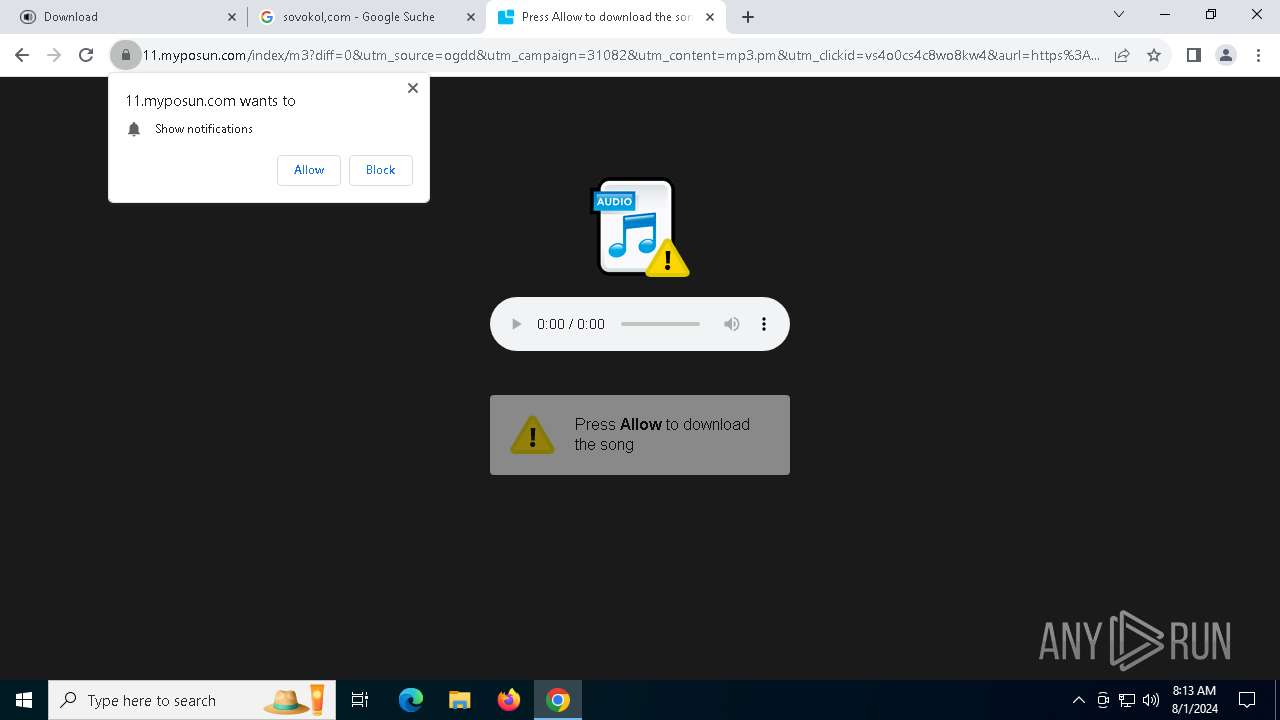Launch Firefox from taskbar

509,700
